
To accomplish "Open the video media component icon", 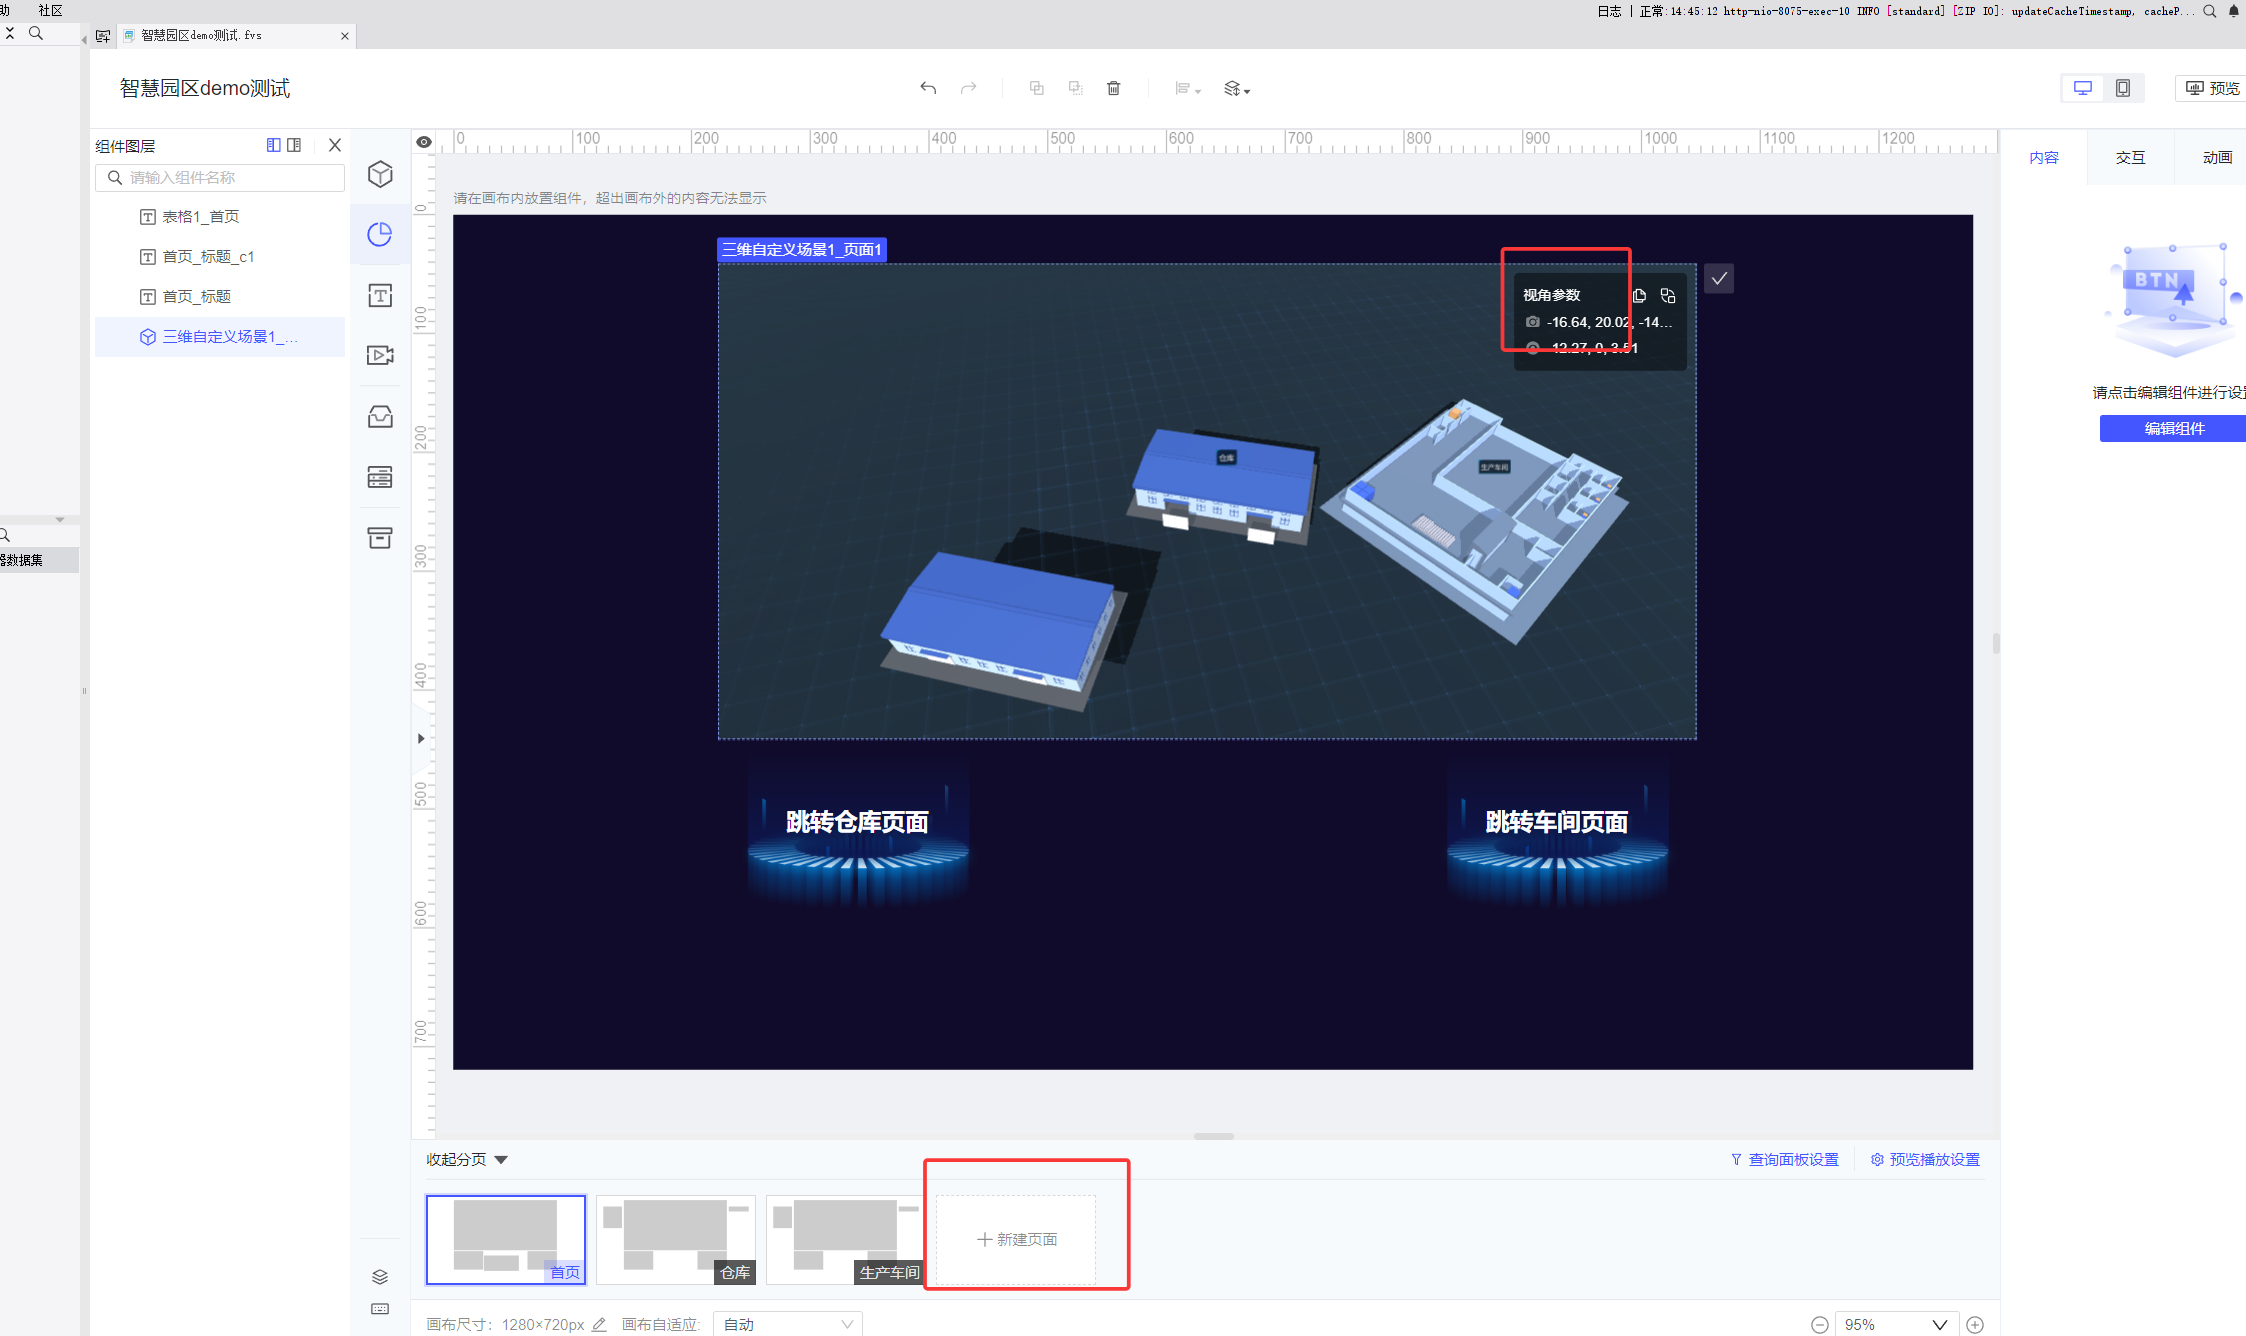I will (380, 355).
